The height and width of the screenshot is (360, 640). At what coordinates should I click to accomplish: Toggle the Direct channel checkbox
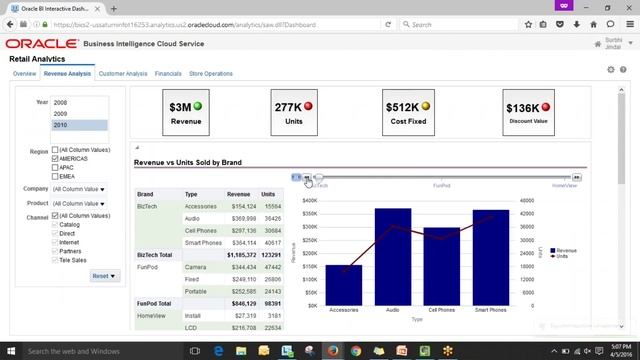(x=55, y=233)
